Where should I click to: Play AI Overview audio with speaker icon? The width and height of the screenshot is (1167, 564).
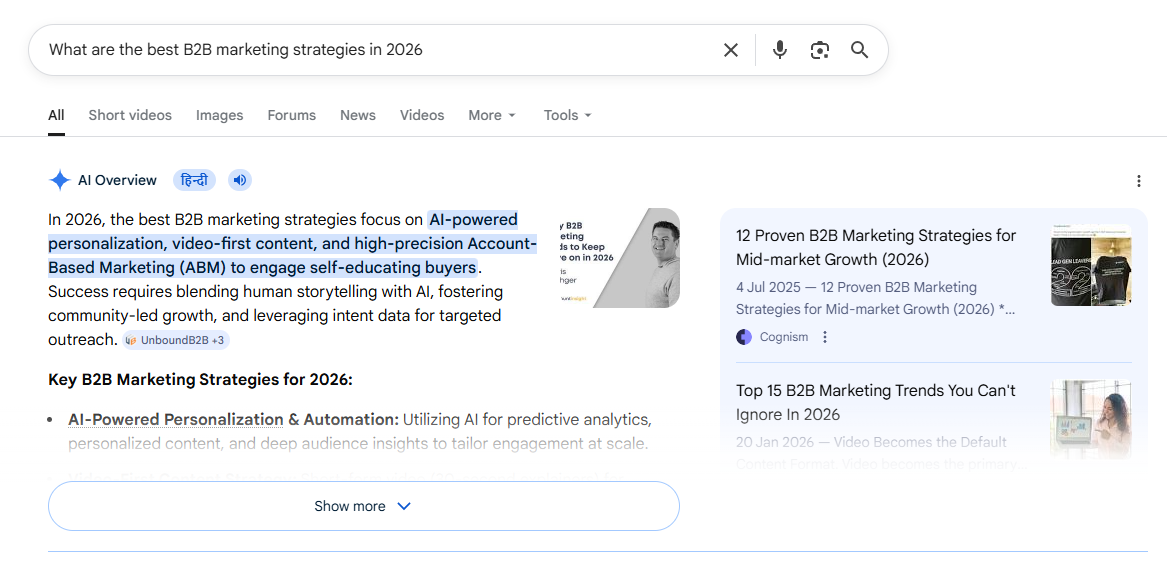(239, 180)
